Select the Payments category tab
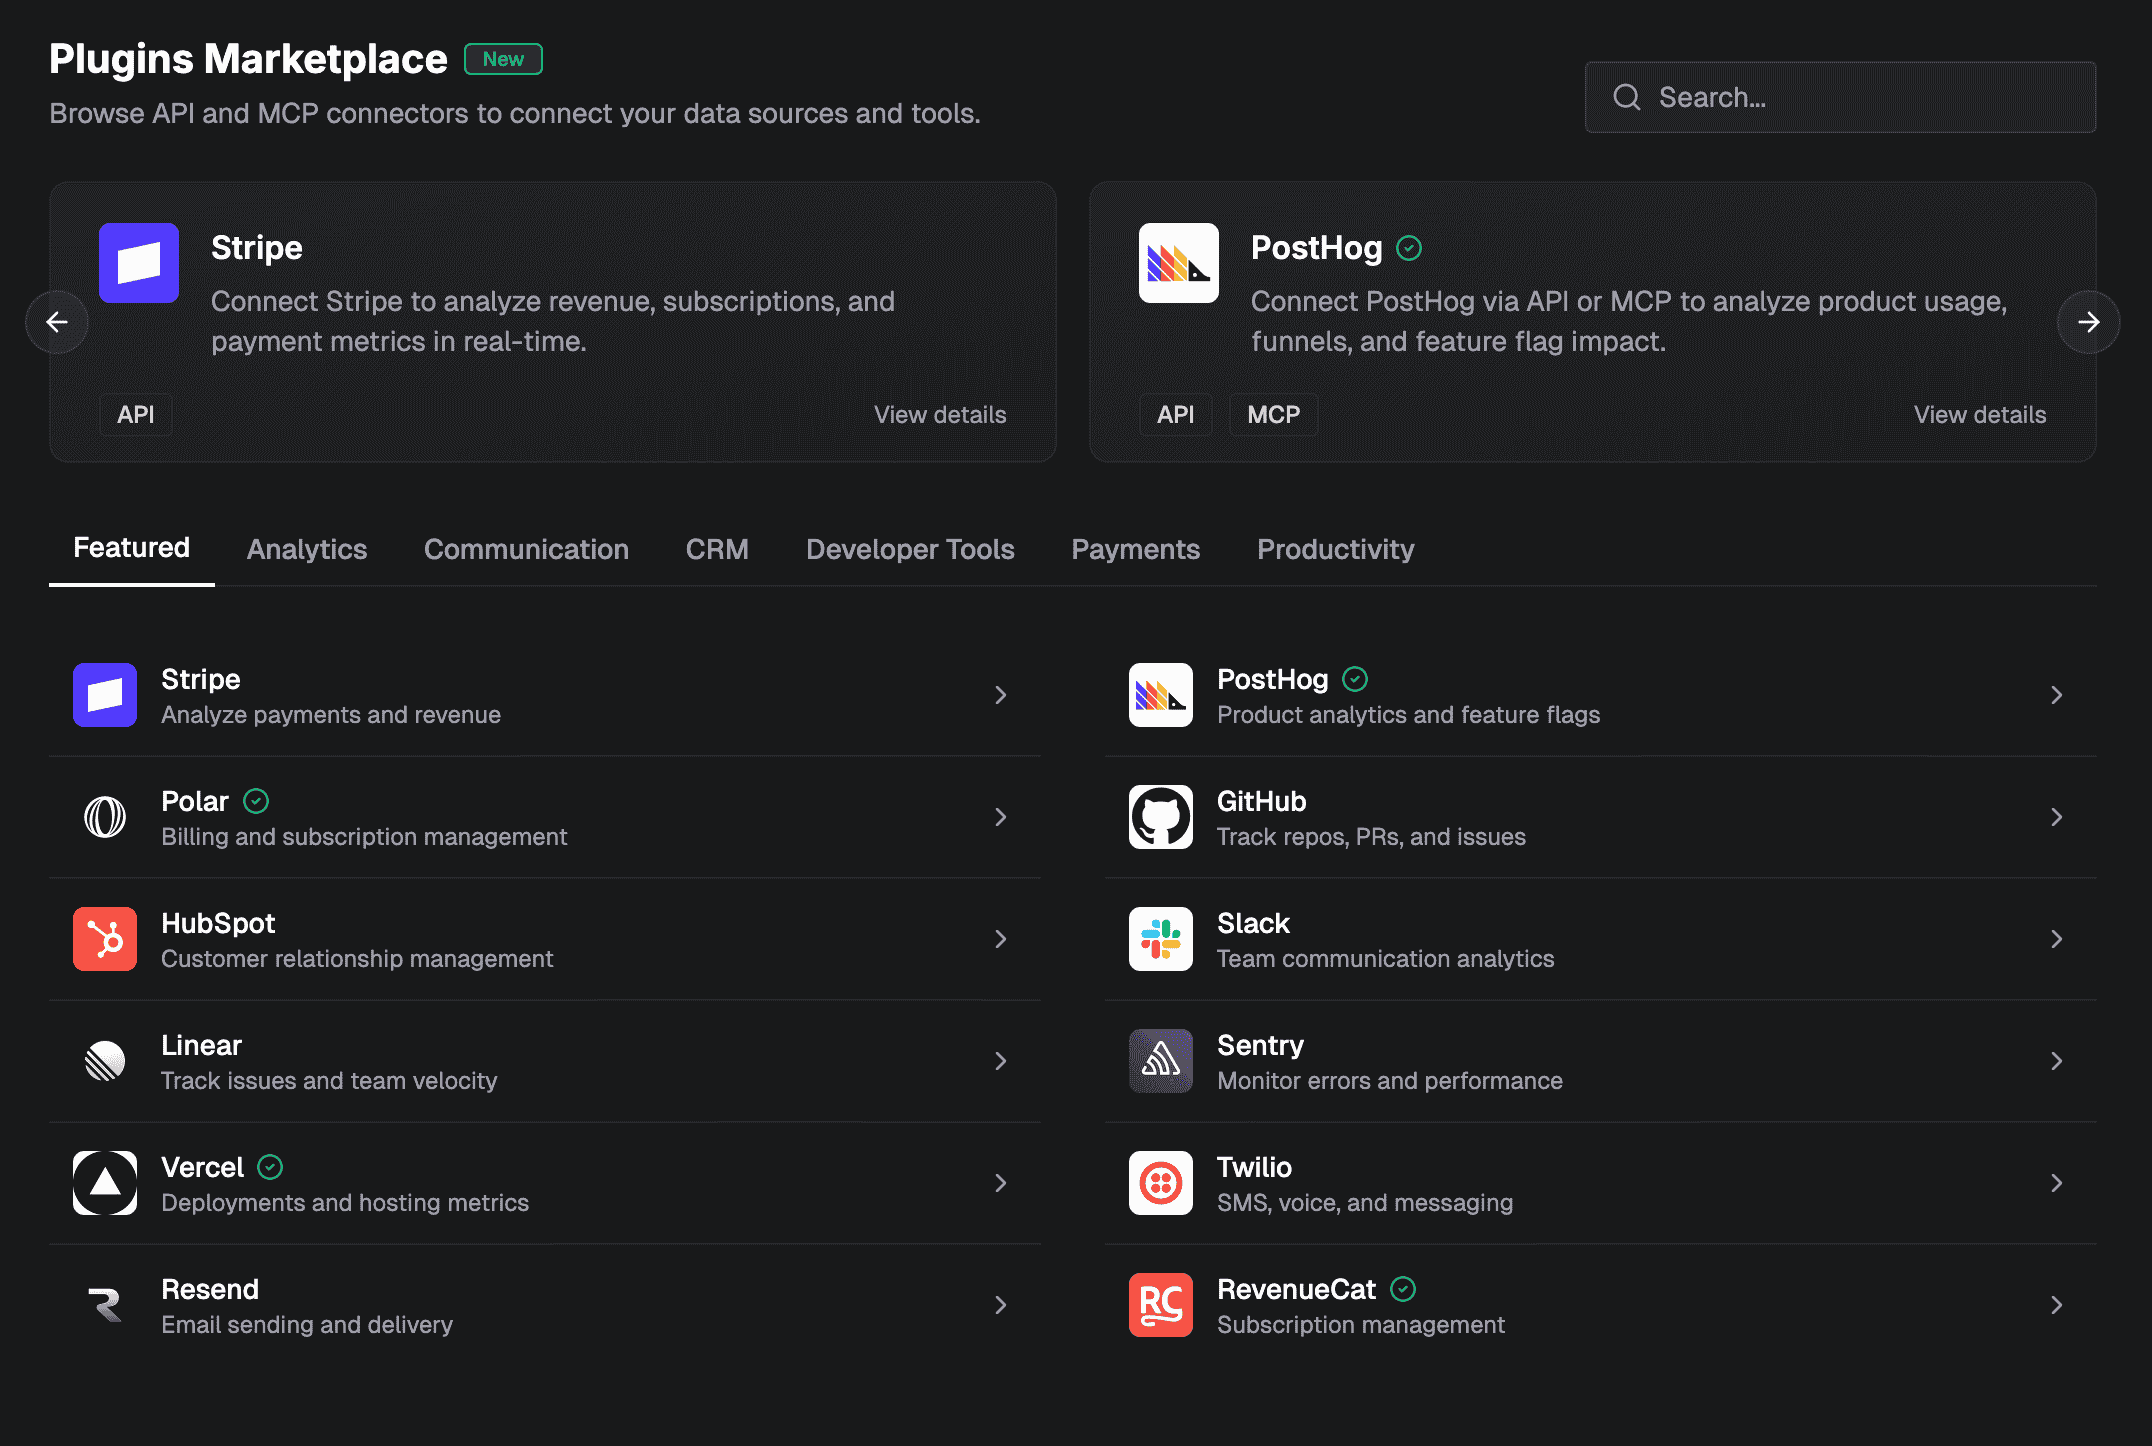This screenshot has width=2152, height=1446. 1135,549
